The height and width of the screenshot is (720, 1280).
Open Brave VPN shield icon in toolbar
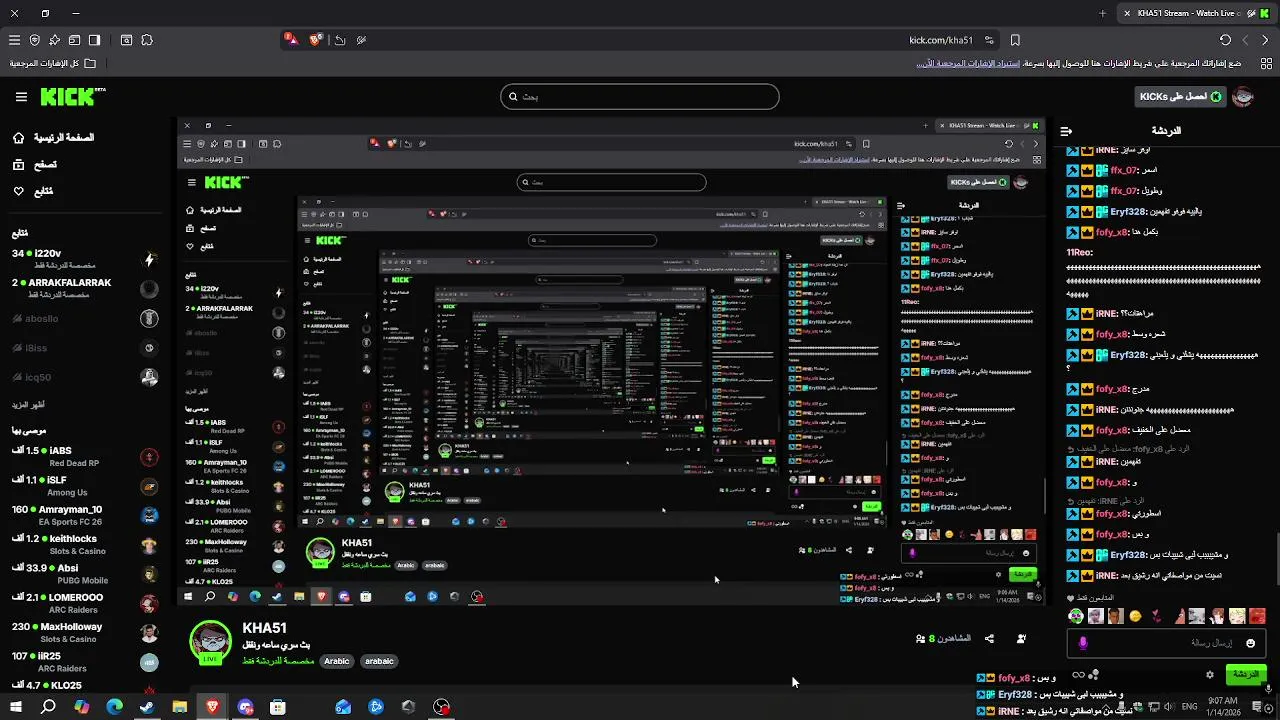click(34, 40)
